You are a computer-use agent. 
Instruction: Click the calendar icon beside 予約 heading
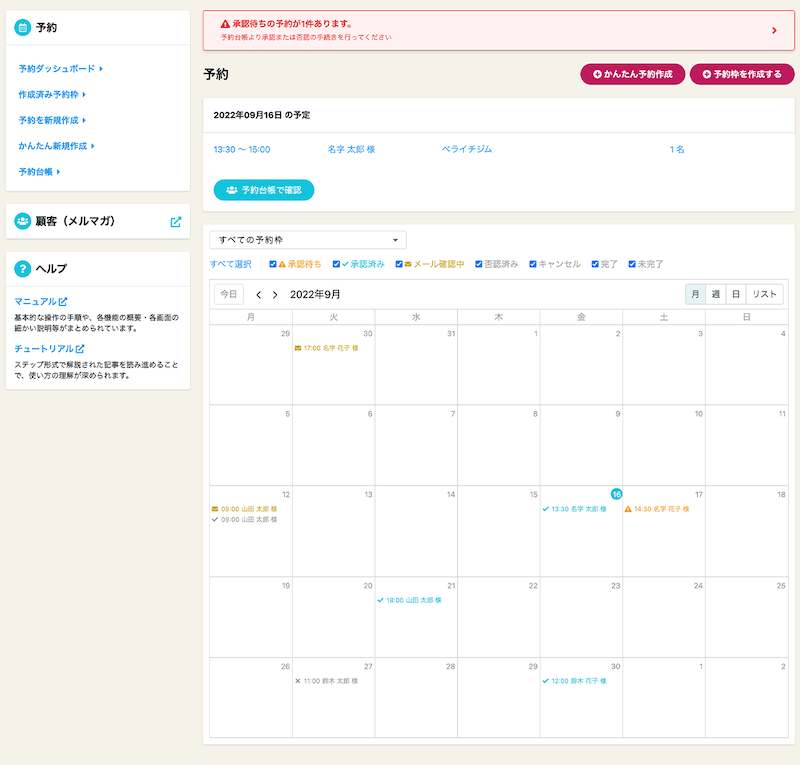(22, 28)
